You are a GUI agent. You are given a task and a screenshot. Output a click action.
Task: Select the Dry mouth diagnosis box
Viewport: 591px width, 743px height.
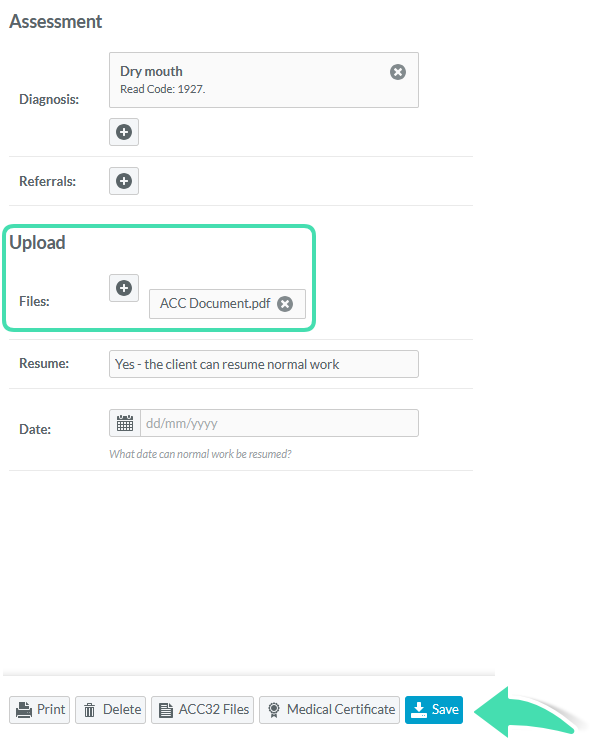pos(264,80)
